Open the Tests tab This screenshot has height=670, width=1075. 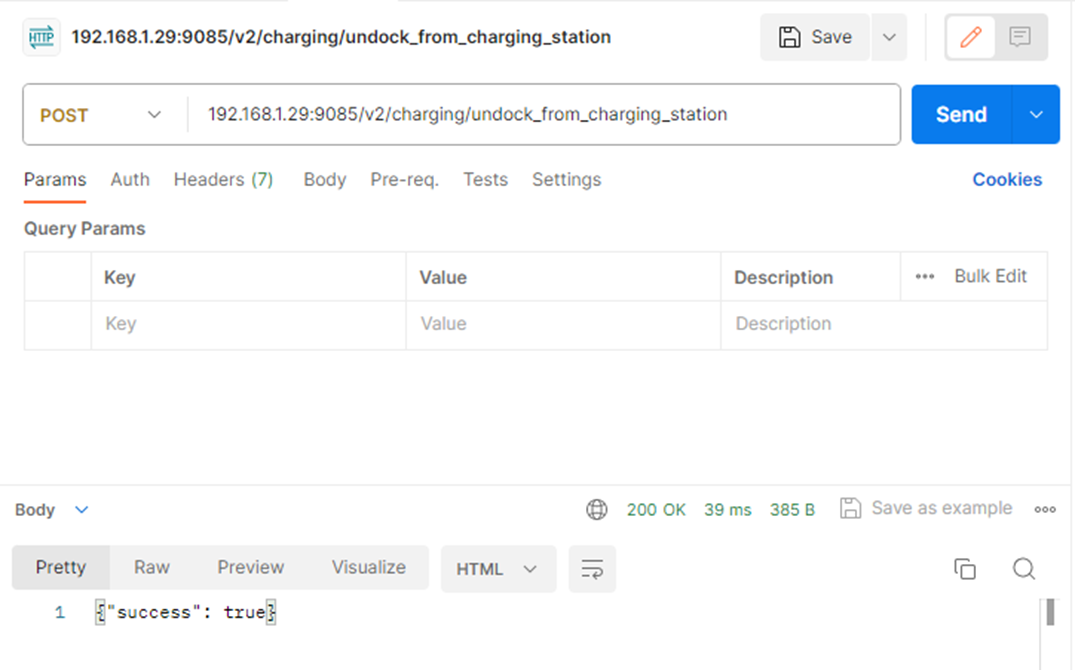point(485,180)
